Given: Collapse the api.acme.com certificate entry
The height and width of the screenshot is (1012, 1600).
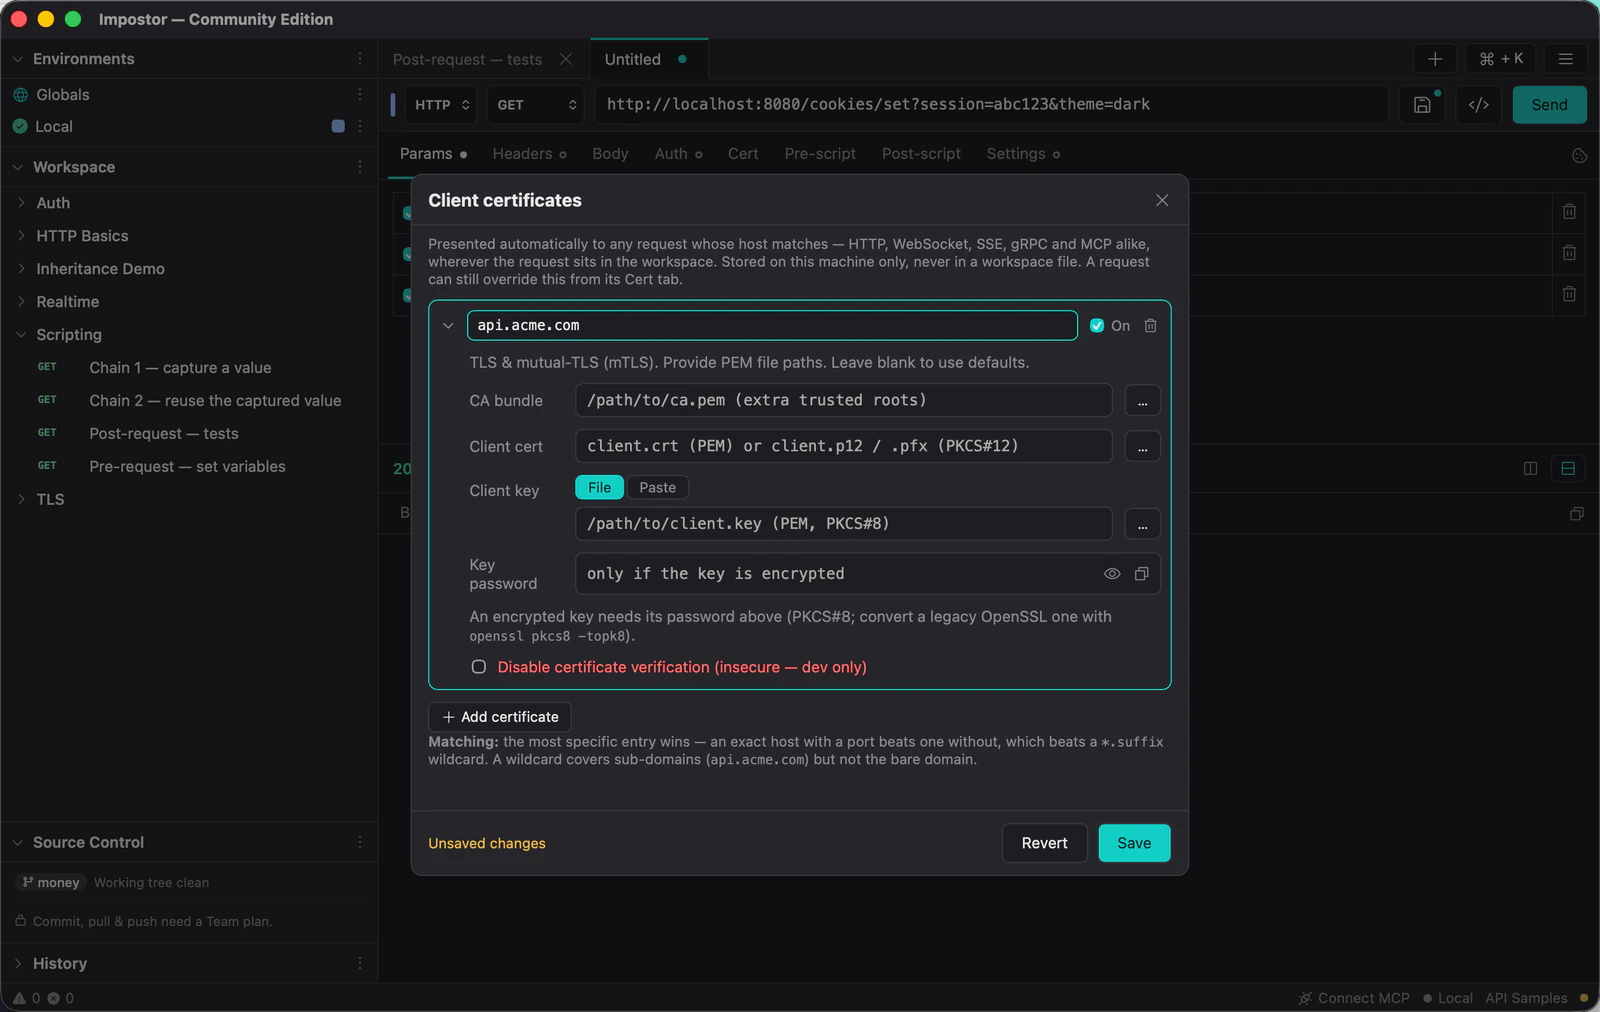Looking at the screenshot, I should click(x=448, y=326).
